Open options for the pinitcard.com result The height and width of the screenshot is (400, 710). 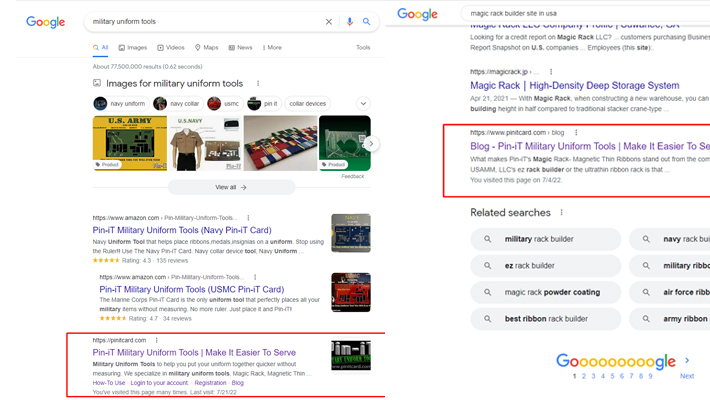[x=157, y=340]
